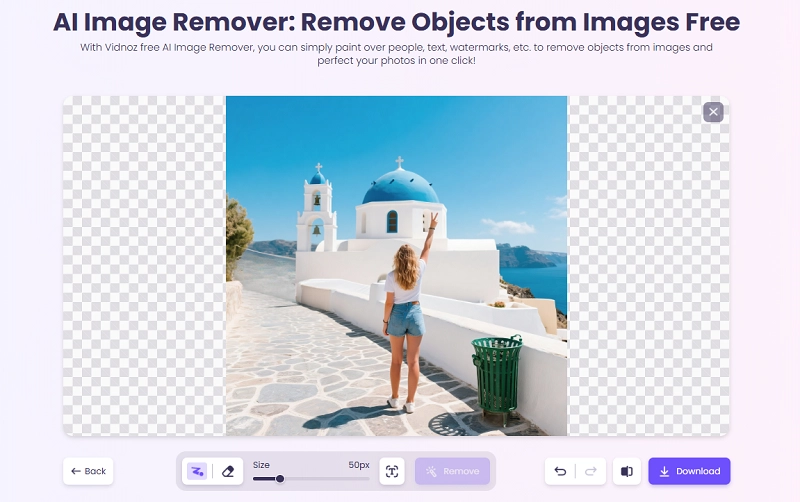The height and width of the screenshot is (502, 800).
Task: Adjust the brush Size slider handle
Action: click(280, 479)
